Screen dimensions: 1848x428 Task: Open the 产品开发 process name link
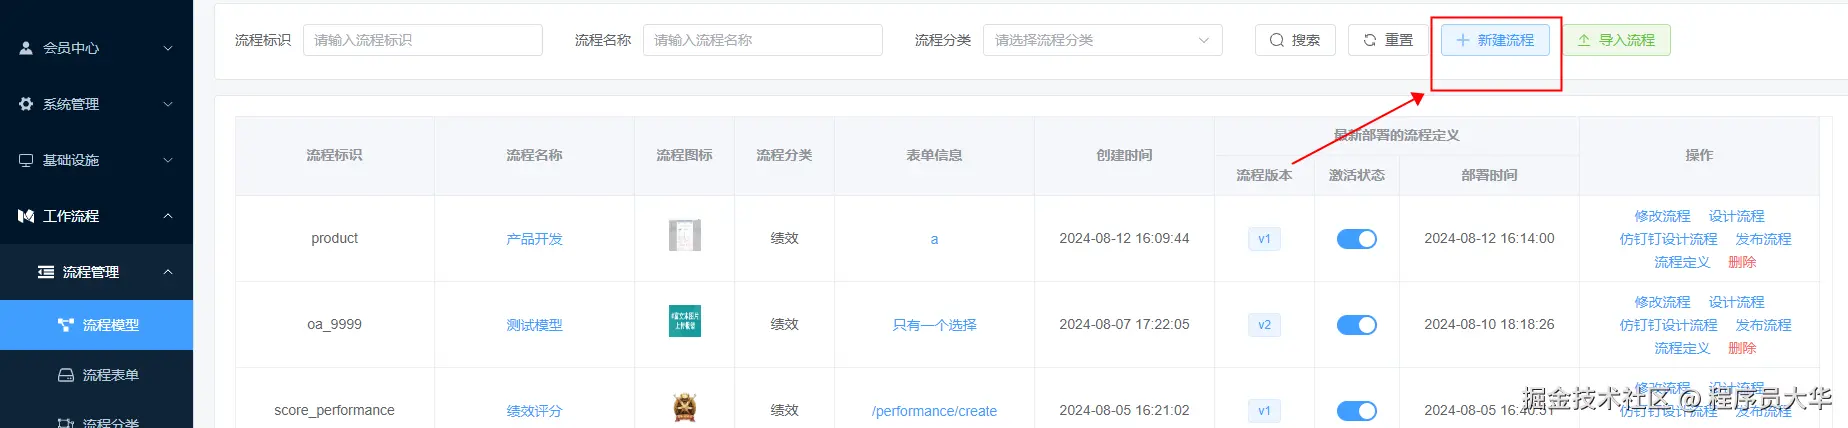535,239
